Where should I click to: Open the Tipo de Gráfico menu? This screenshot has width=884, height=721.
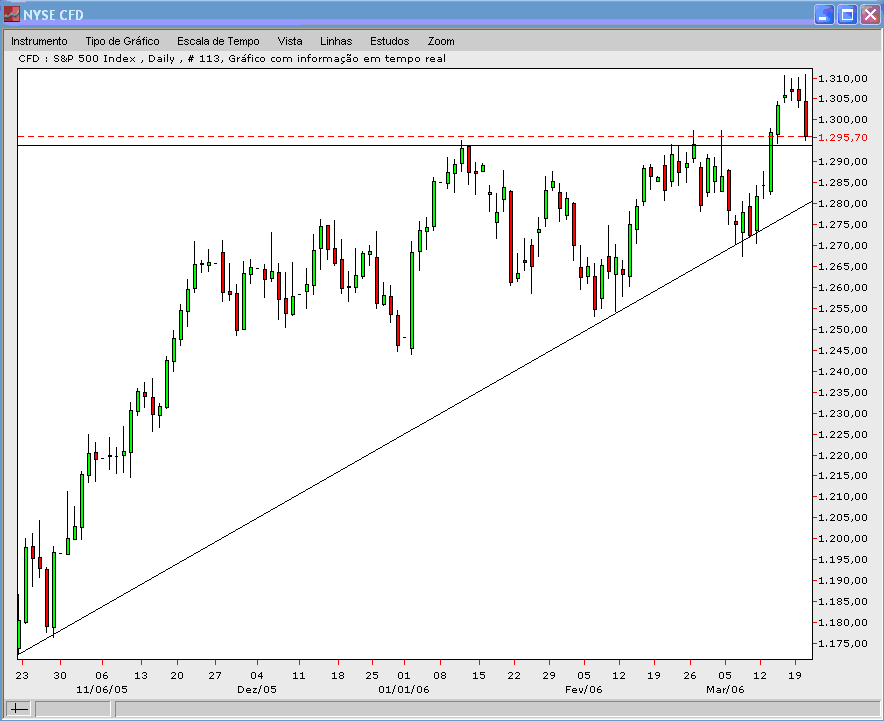(122, 41)
